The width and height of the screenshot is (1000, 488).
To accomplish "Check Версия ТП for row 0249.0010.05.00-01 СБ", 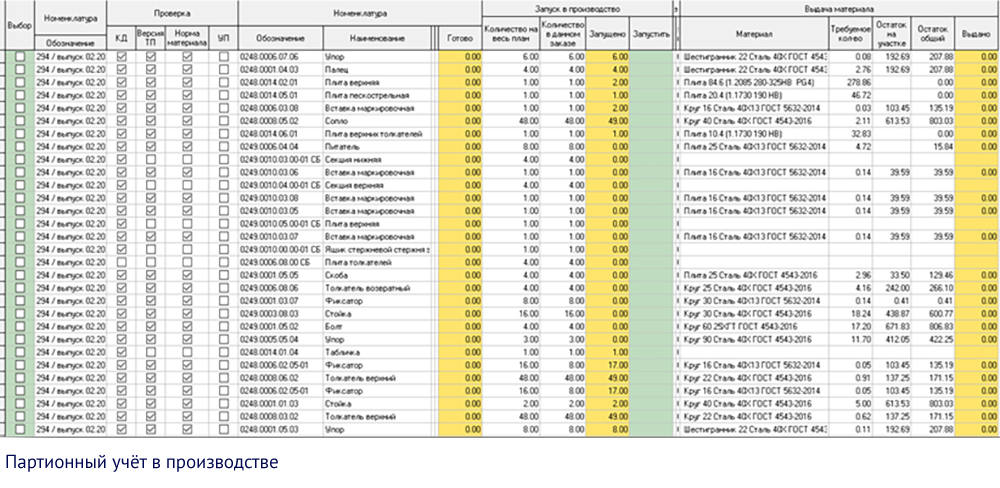I will tap(151, 223).
